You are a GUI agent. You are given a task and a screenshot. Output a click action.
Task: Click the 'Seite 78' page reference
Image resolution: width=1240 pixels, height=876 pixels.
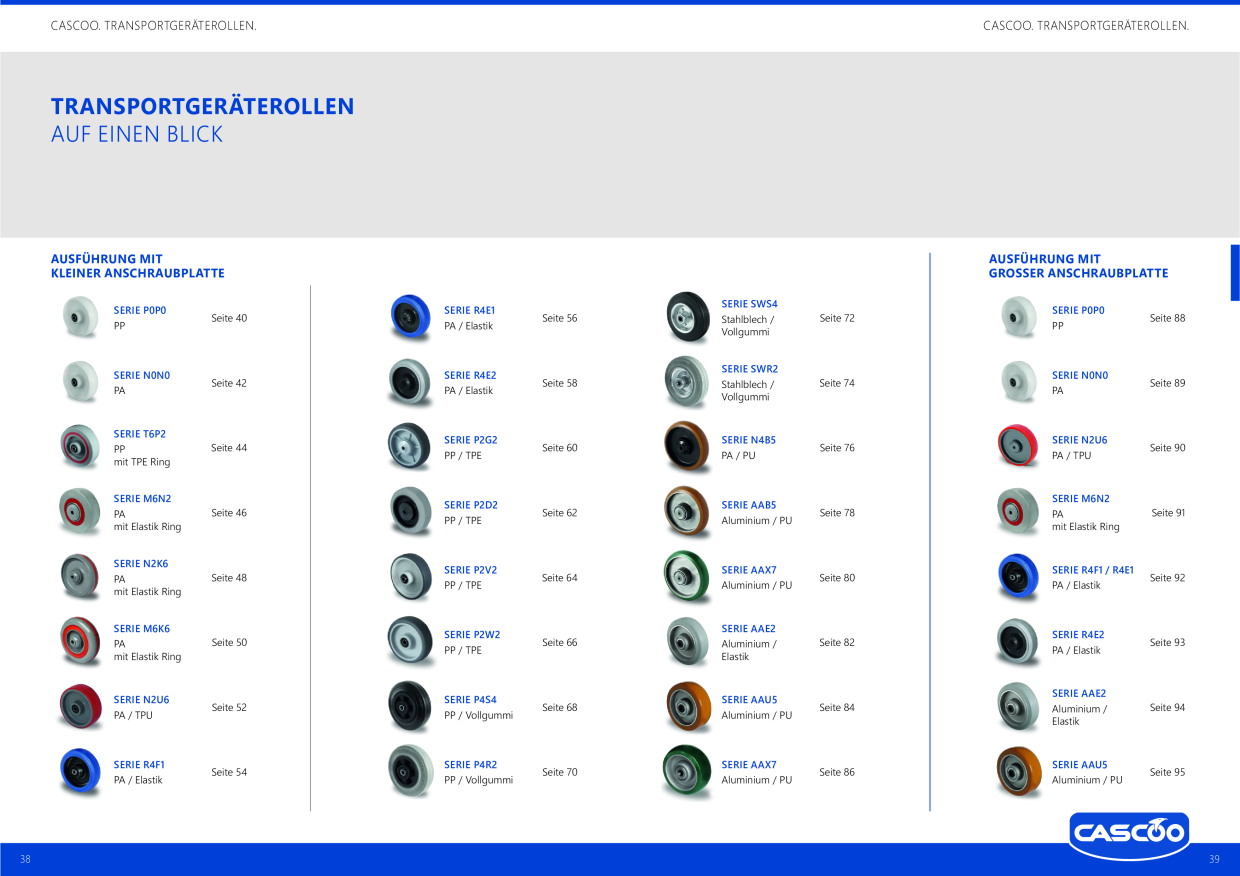click(837, 513)
